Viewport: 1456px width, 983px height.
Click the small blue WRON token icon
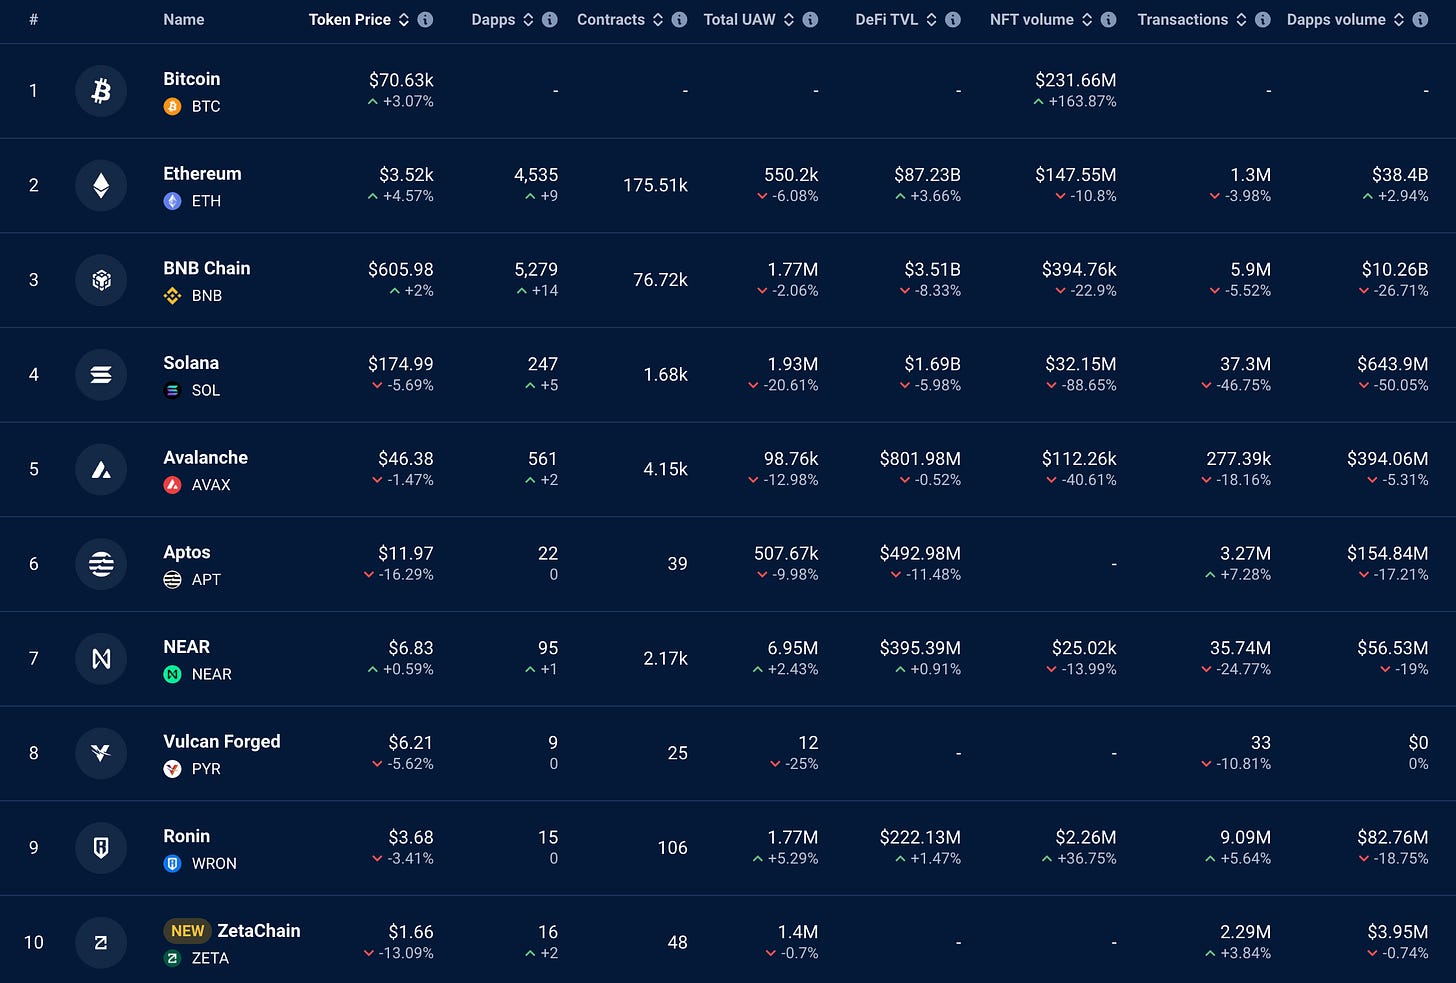172,863
